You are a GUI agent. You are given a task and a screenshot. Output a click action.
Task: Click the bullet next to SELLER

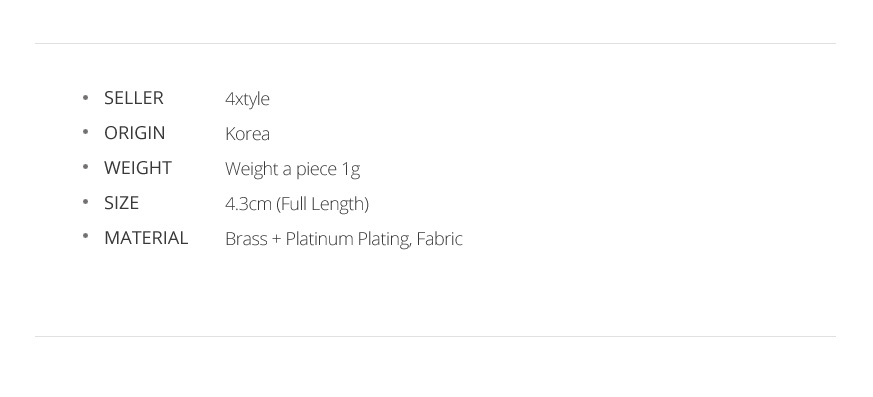85,97
